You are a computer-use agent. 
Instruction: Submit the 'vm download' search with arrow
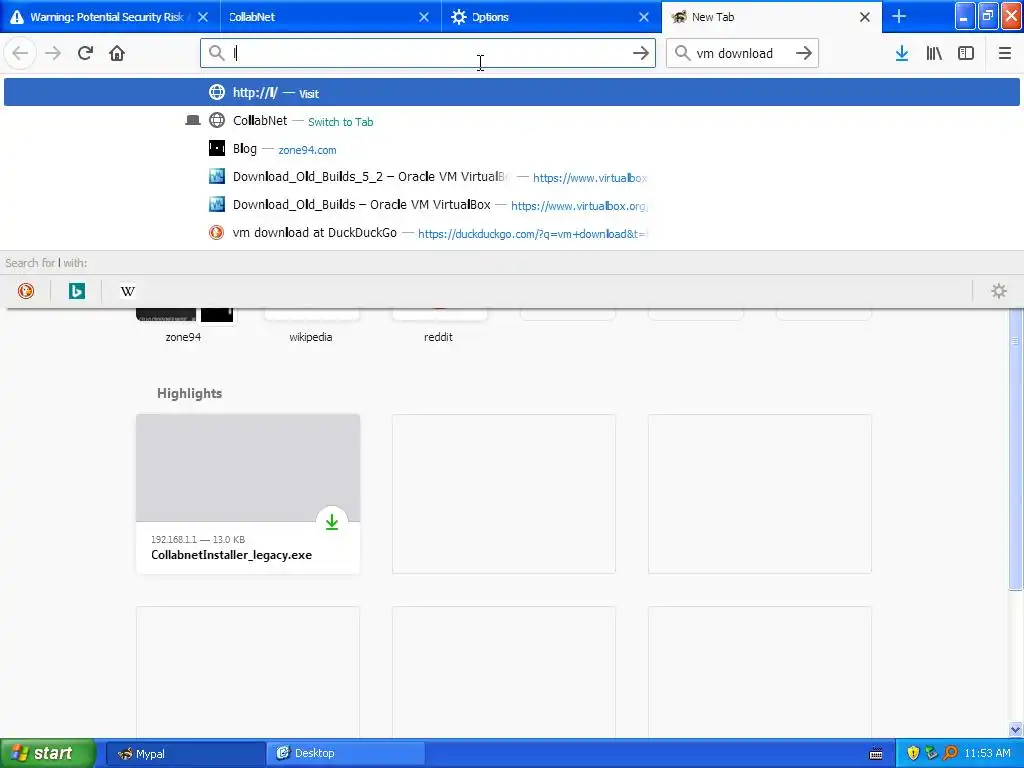pos(804,53)
